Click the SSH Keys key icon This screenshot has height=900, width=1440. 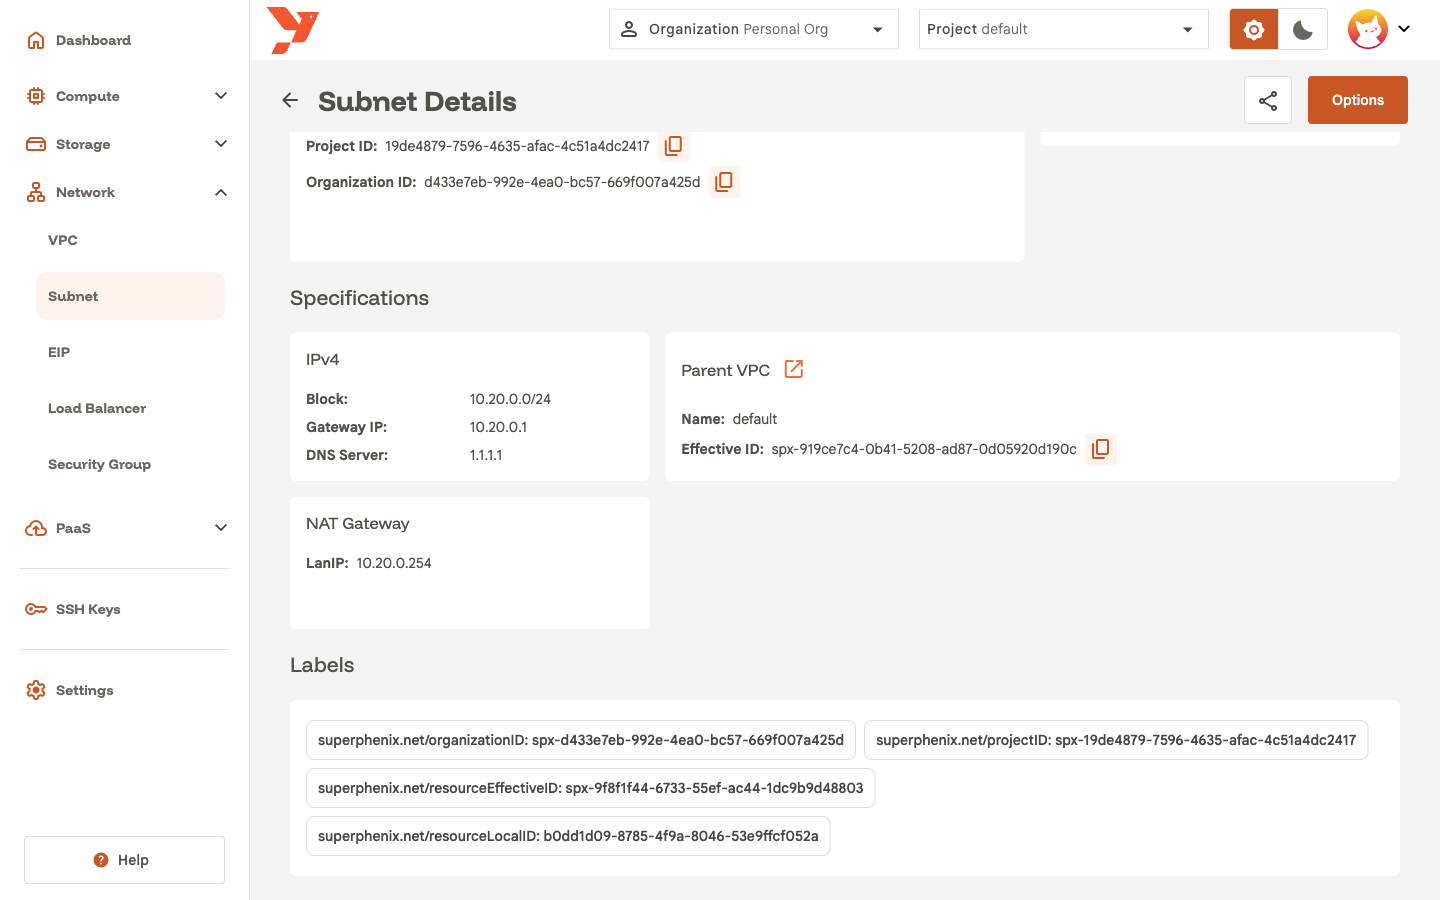click(36, 609)
